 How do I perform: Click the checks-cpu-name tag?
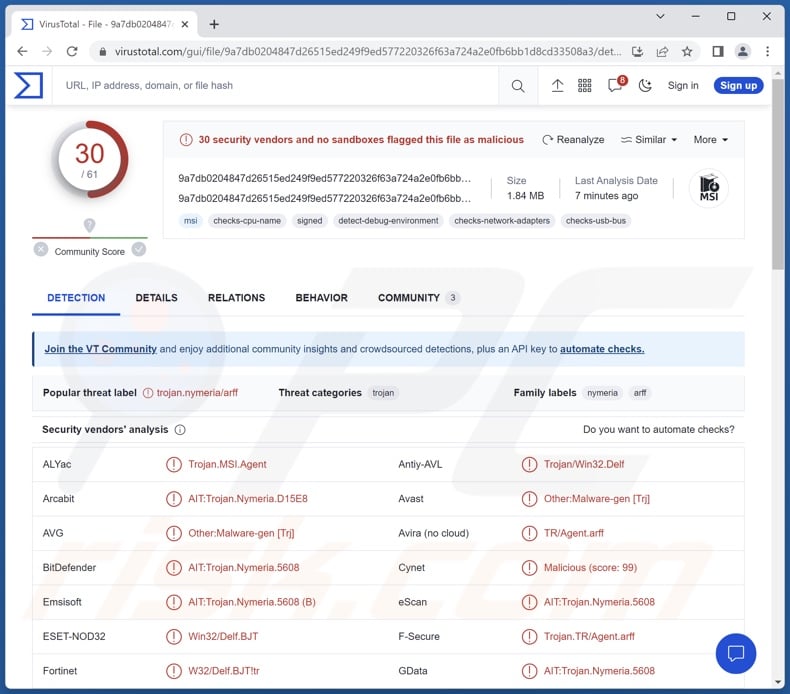click(x=247, y=221)
